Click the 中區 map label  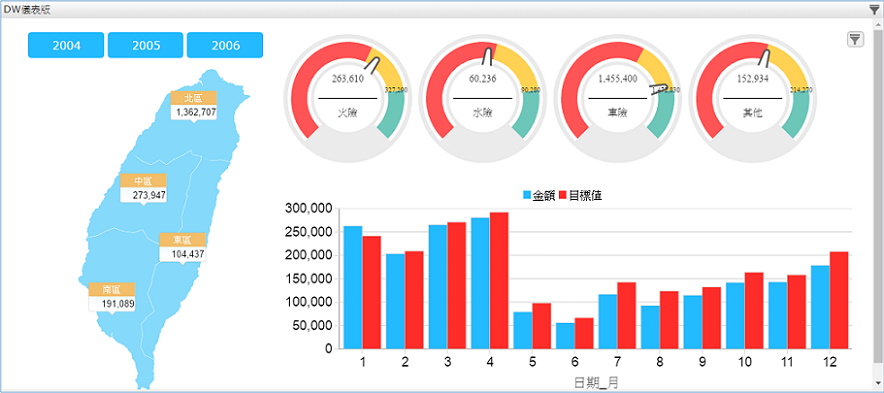click(x=143, y=181)
